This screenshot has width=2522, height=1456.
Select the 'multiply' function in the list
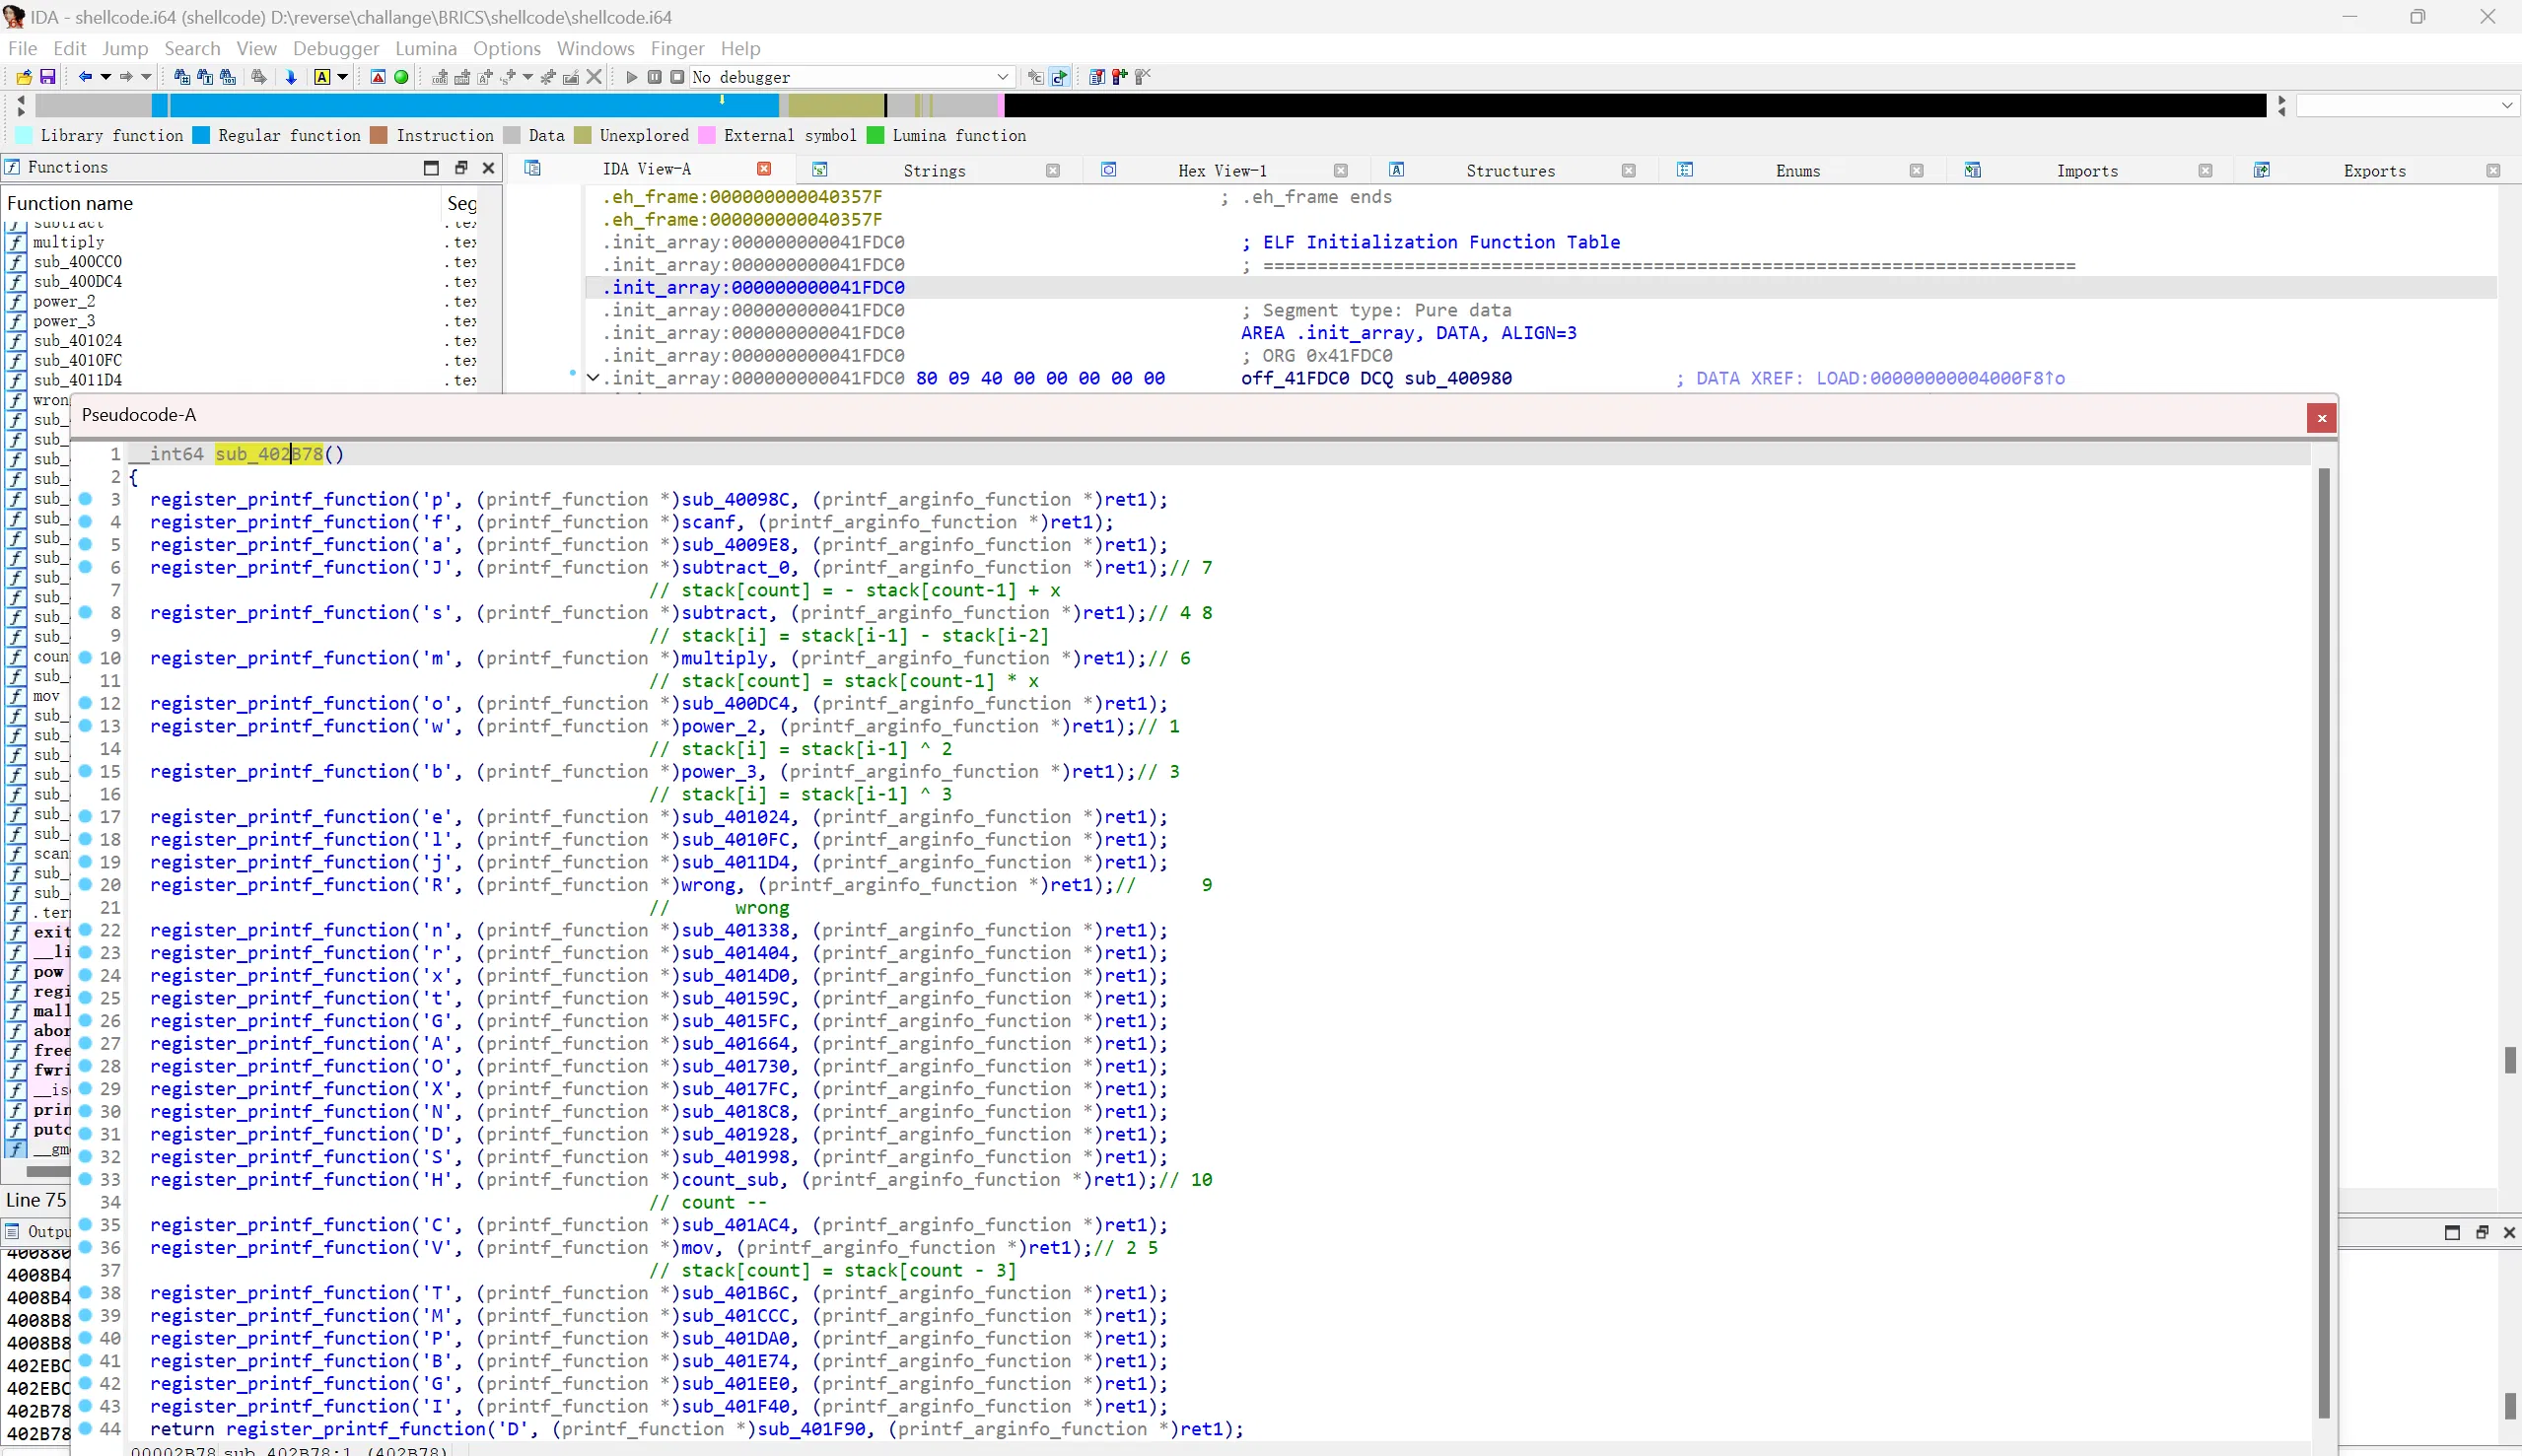(x=68, y=242)
